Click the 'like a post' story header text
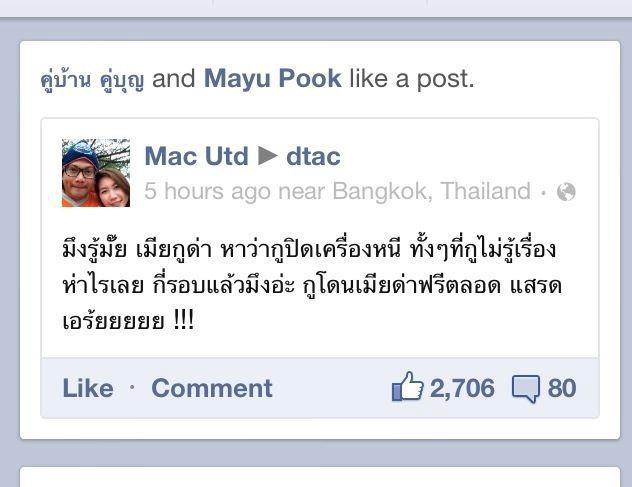632x487 pixels. tap(412, 78)
